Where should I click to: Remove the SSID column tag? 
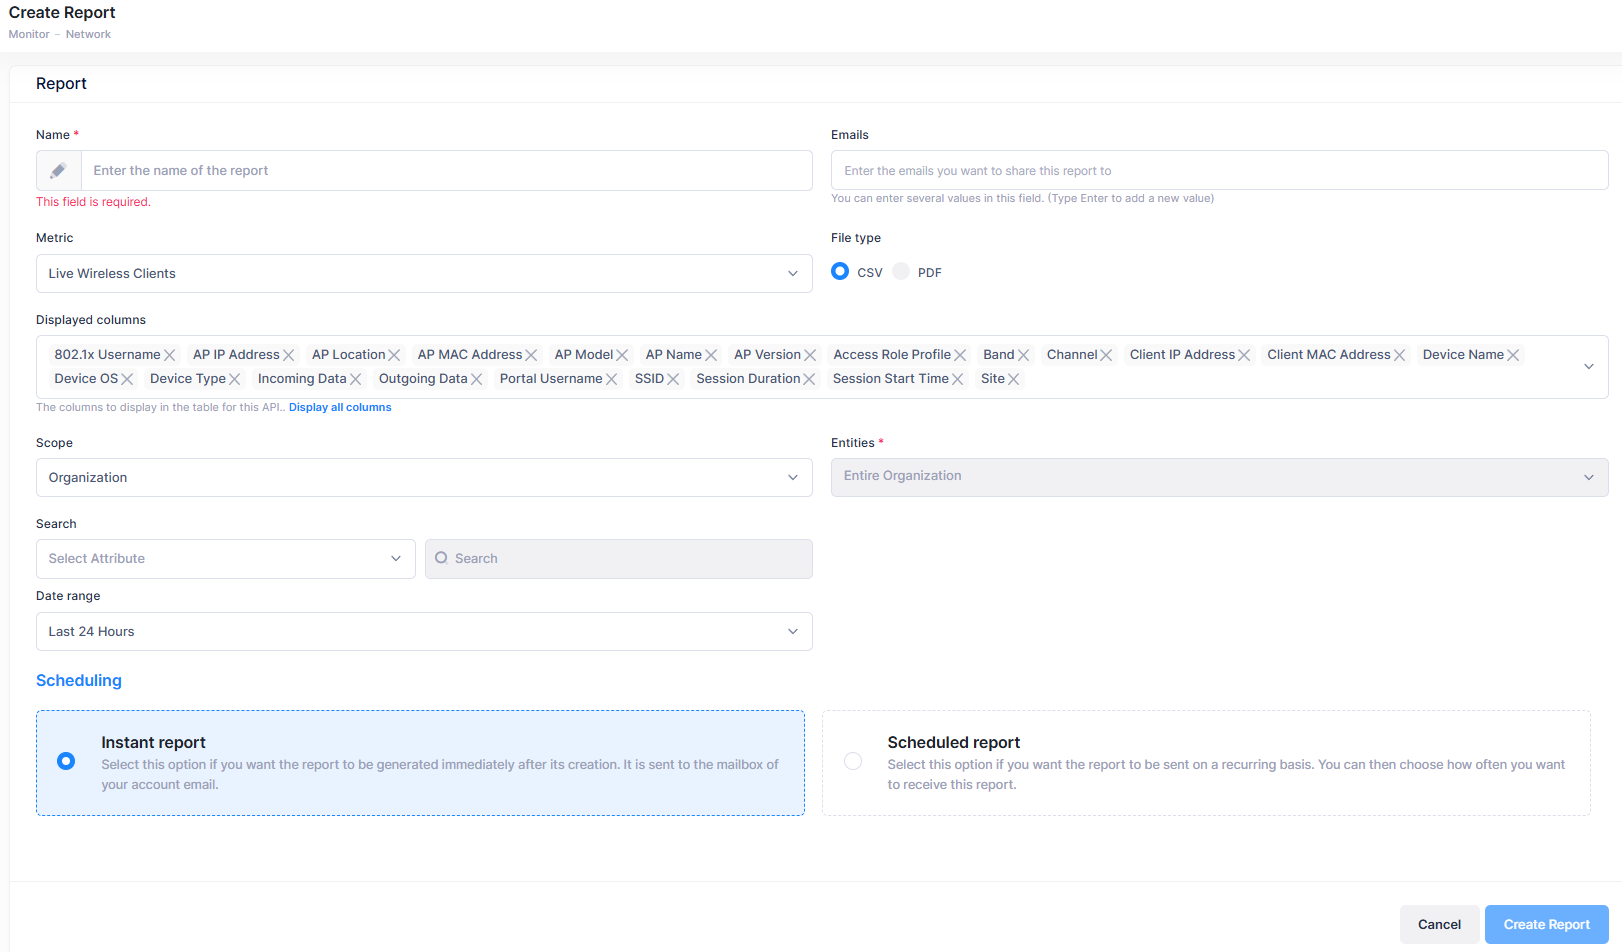[673, 379]
